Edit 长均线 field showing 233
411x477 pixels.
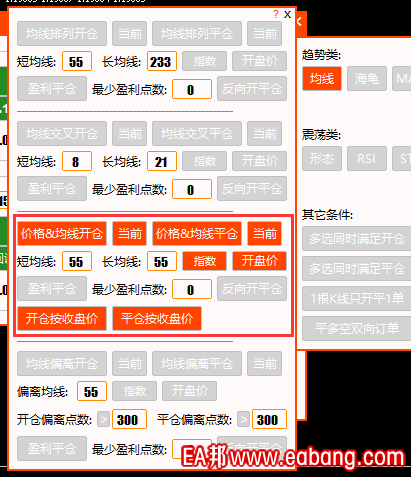tap(162, 61)
